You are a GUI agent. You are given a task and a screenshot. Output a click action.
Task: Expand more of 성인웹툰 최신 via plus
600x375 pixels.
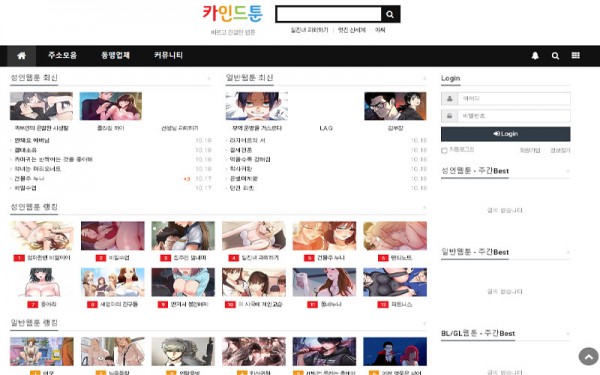(209, 78)
